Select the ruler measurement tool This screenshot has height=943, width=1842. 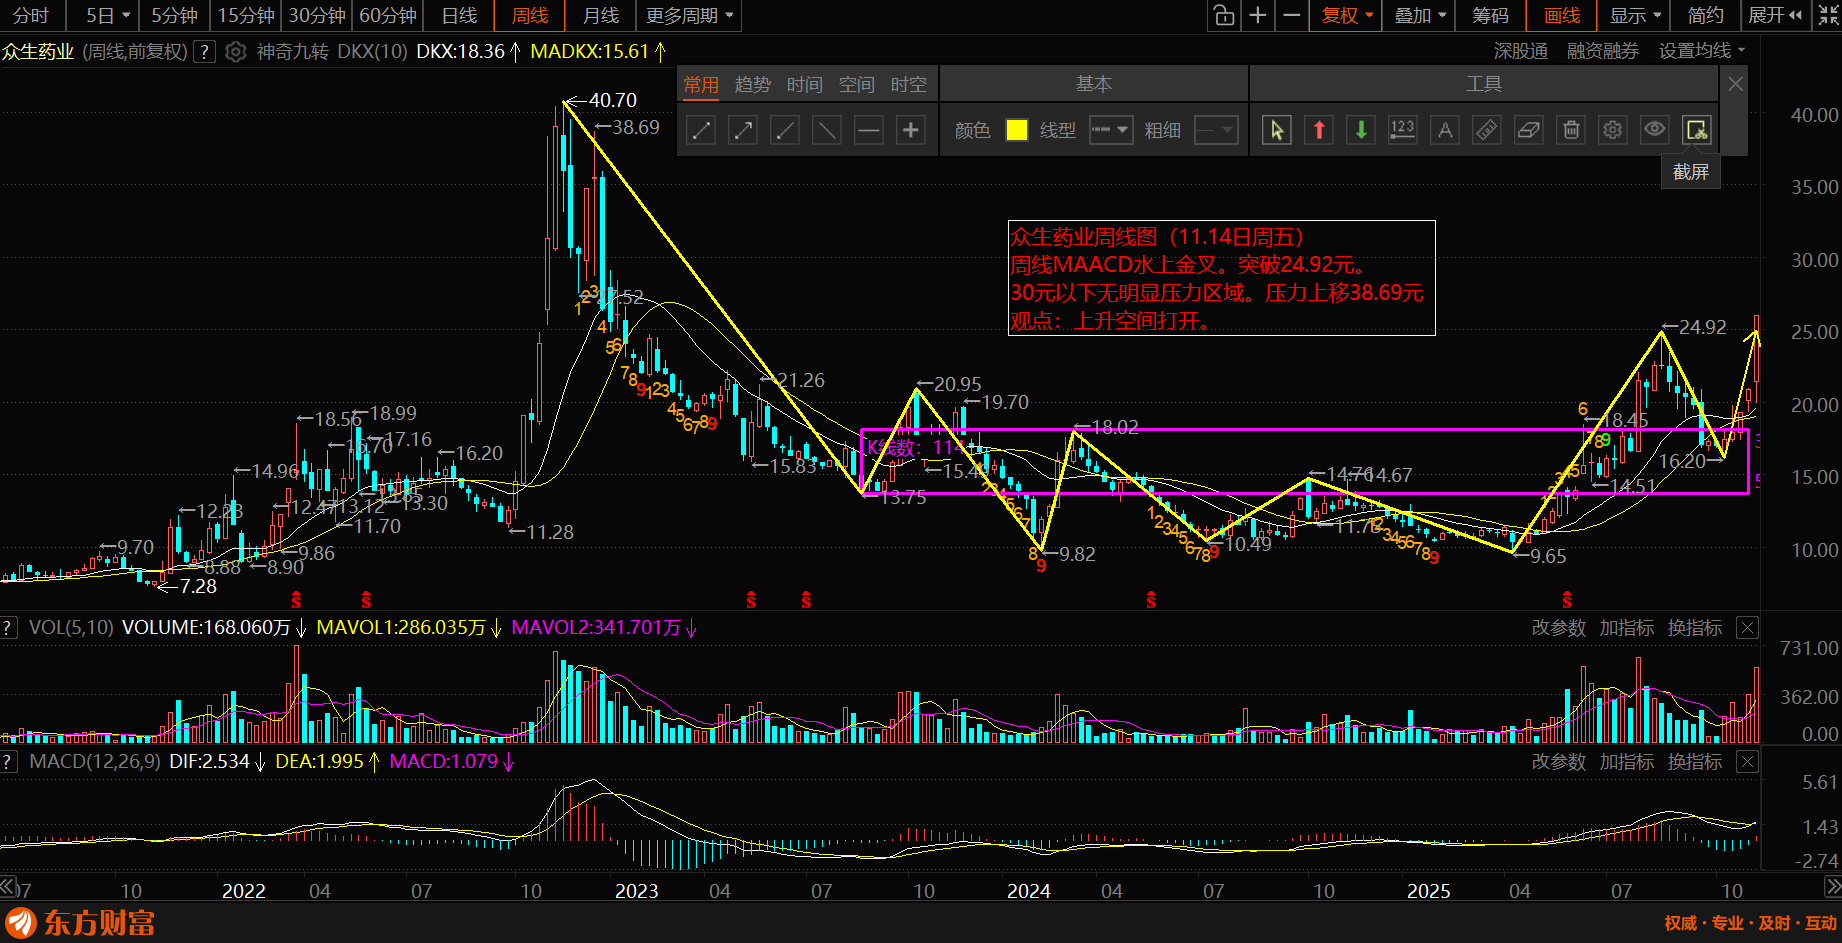click(x=1487, y=130)
